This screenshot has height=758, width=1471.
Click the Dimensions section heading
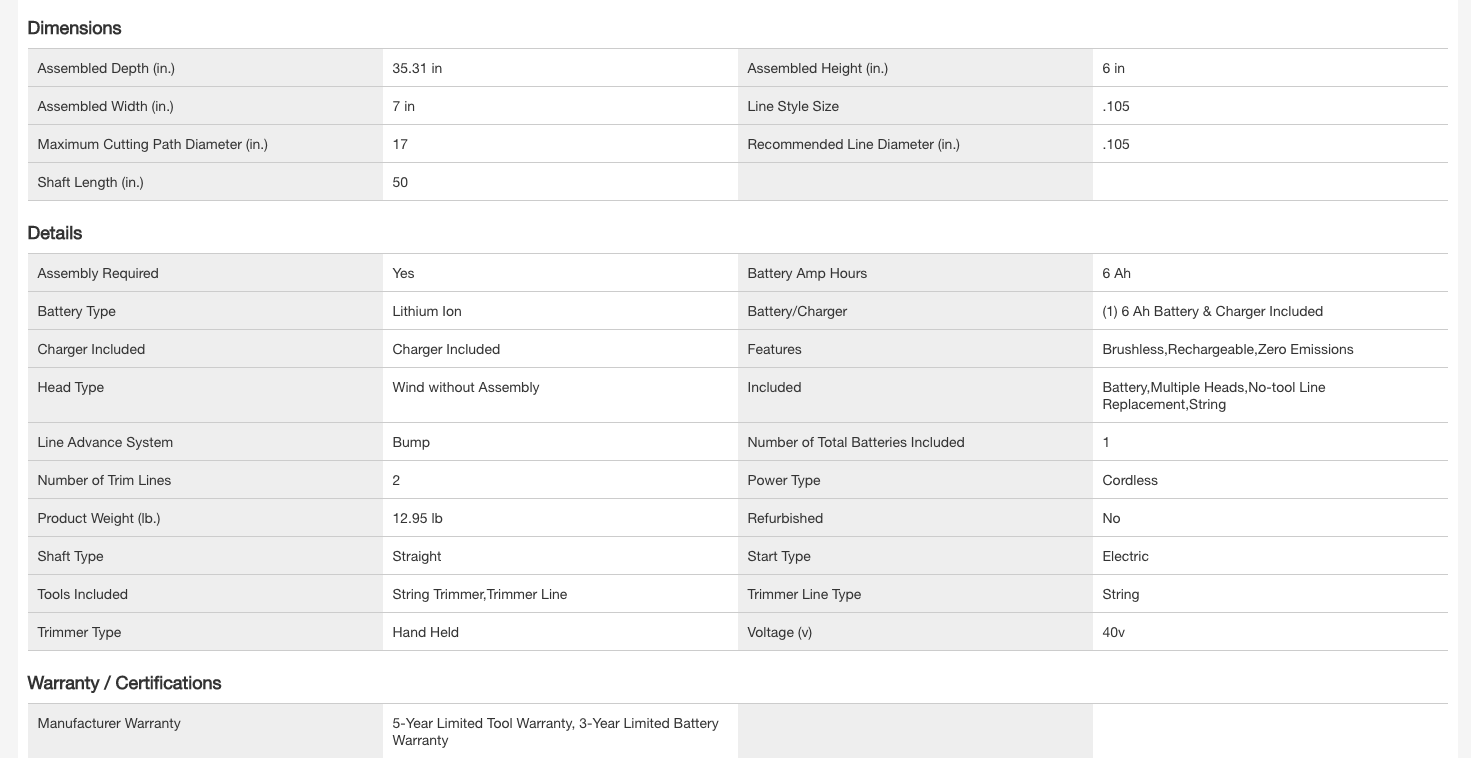[x=74, y=28]
